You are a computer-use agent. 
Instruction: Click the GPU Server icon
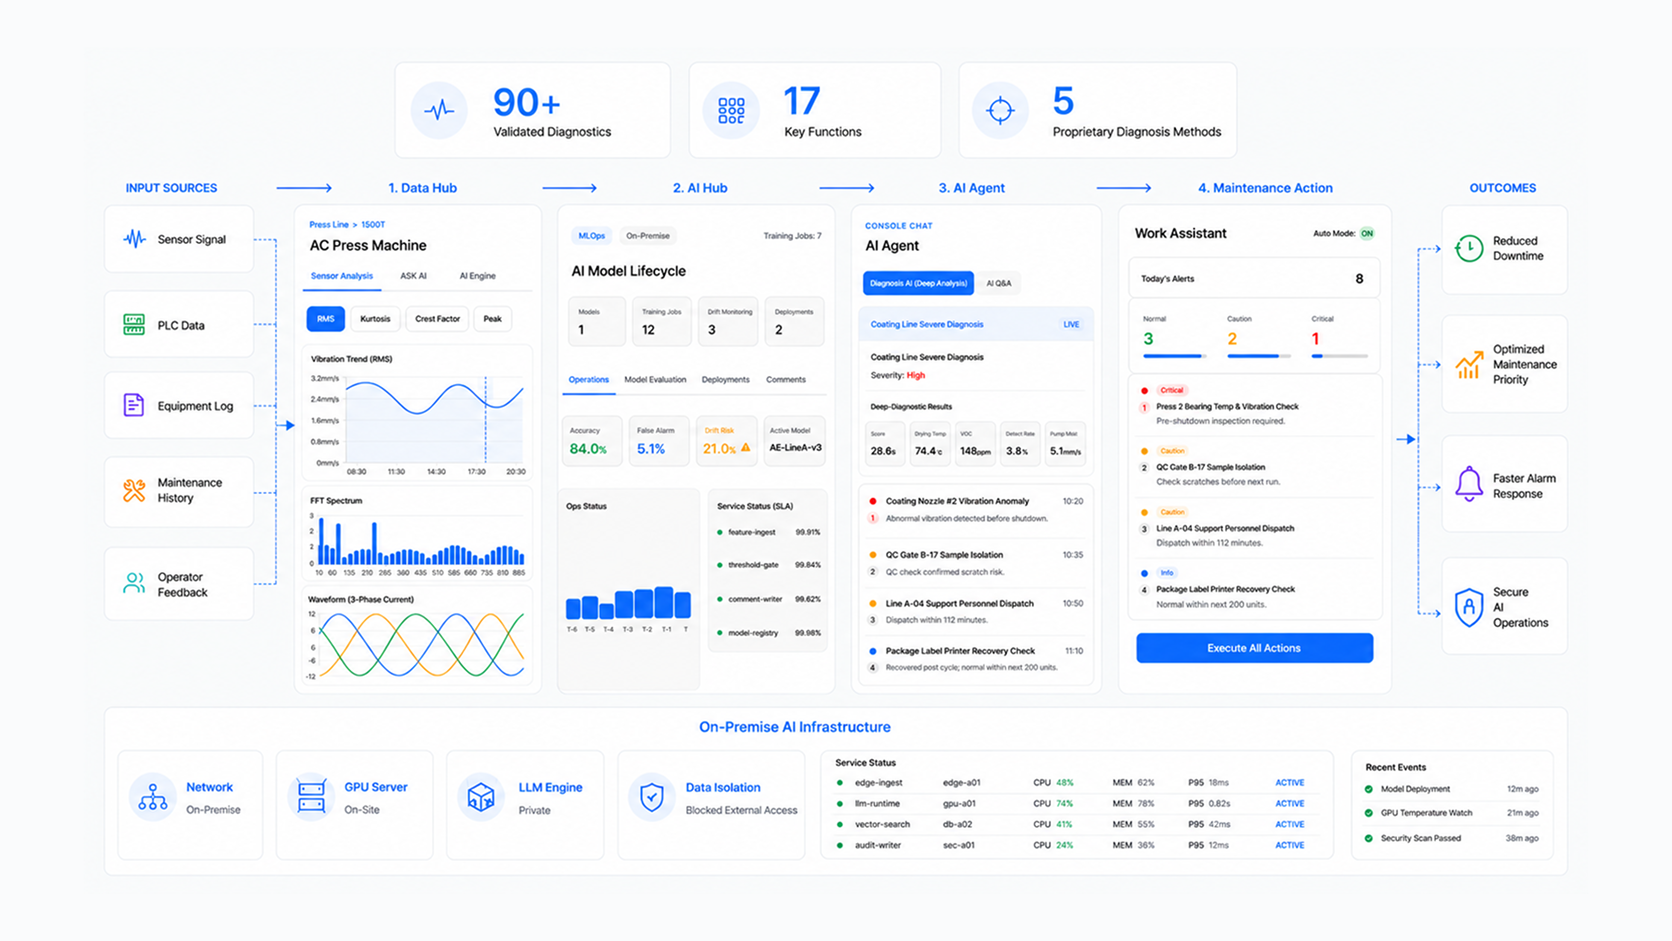point(311,797)
